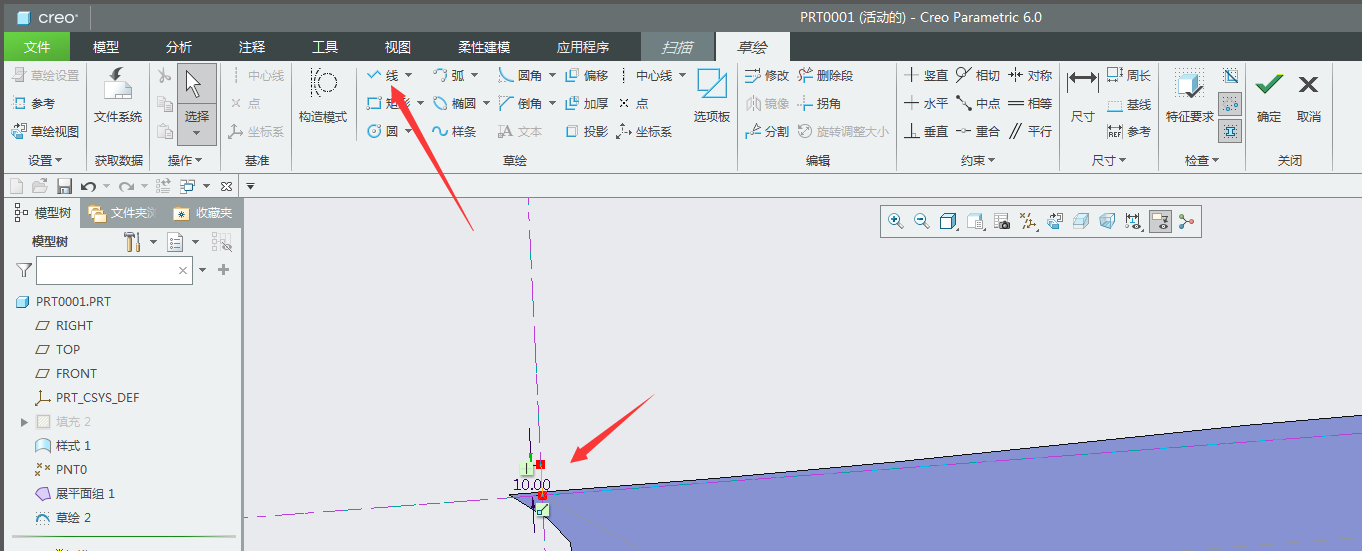Open Sketch View (草绘视图)
This screenshot has width=1362, height=551.
point(45,131)
